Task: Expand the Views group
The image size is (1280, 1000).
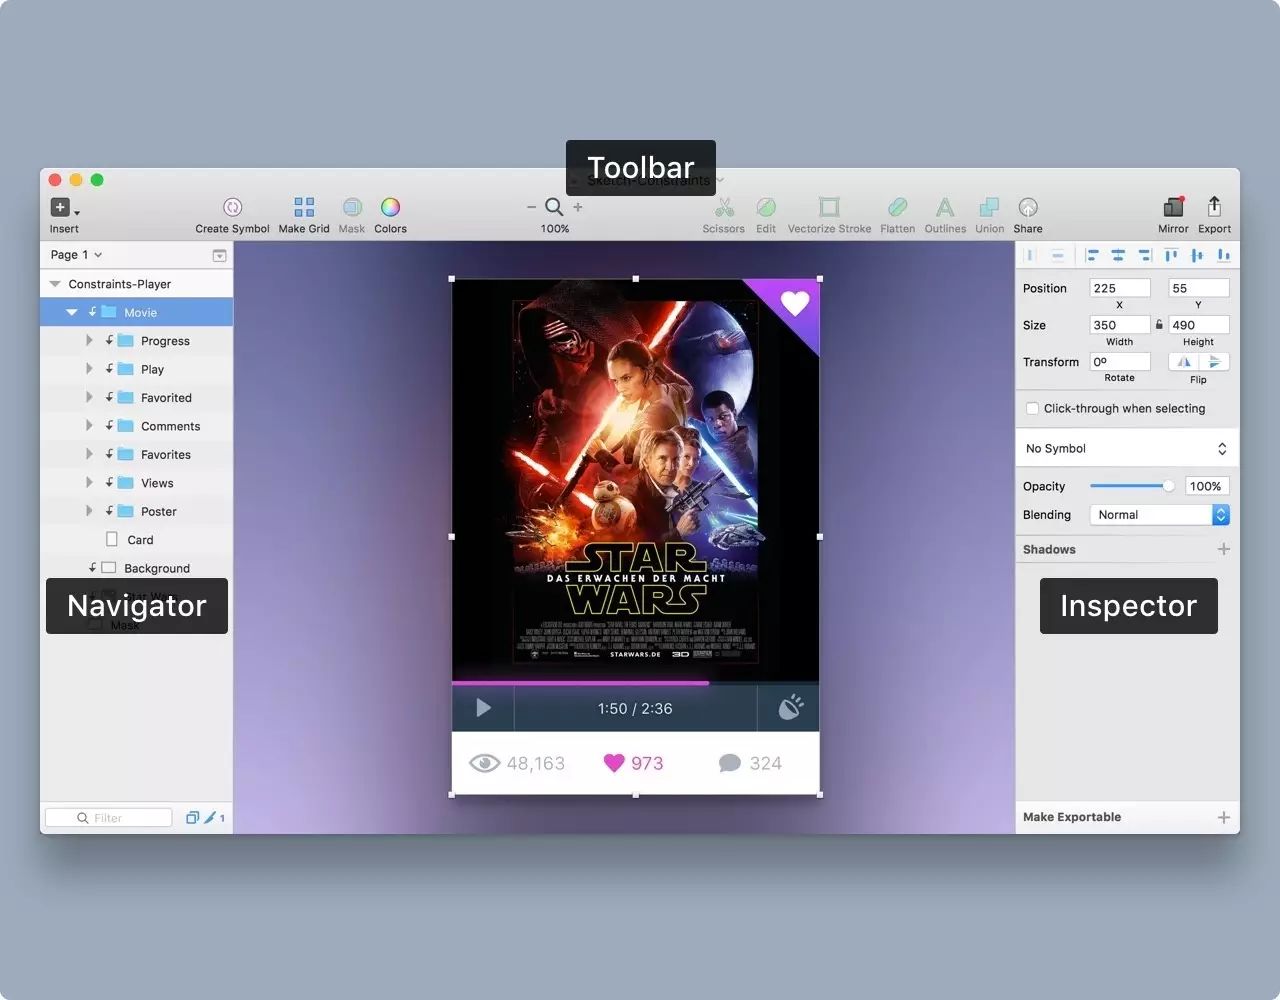Action: pyautogui.click(x=89, y=483)
